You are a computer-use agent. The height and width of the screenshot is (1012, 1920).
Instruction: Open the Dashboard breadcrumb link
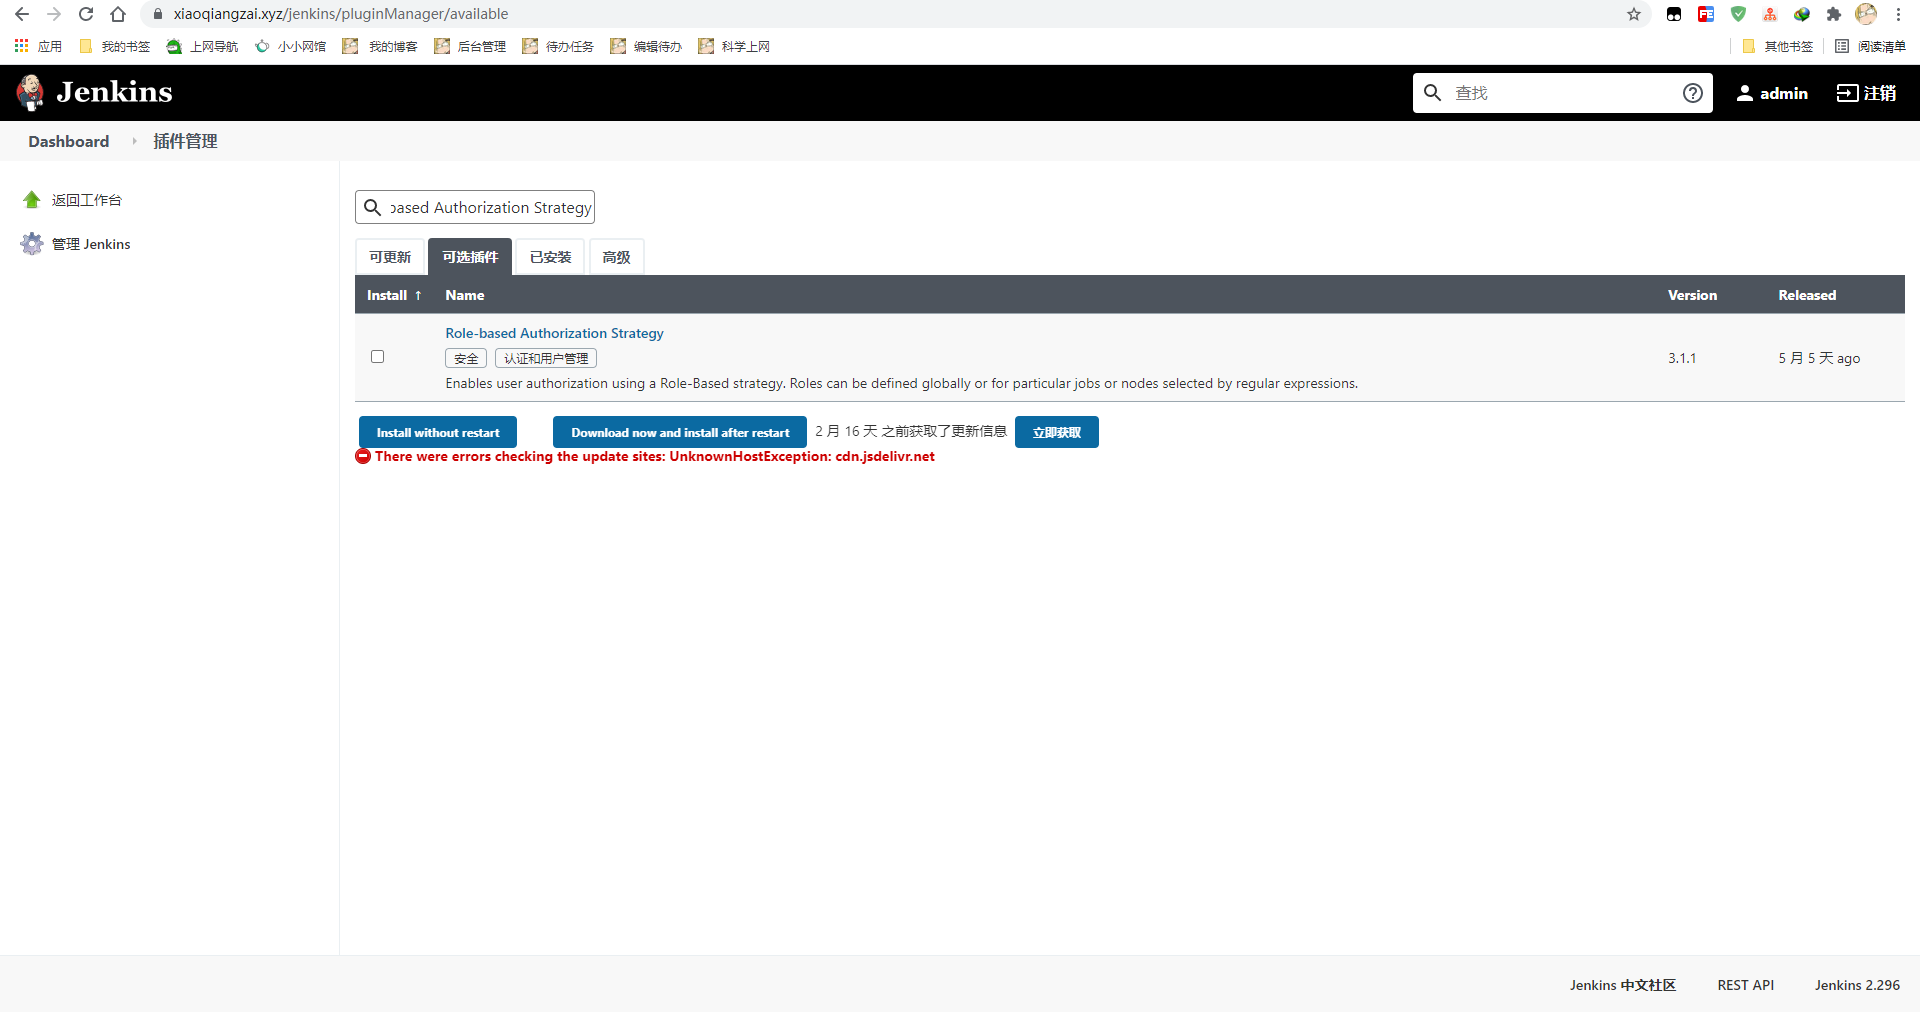69,142
